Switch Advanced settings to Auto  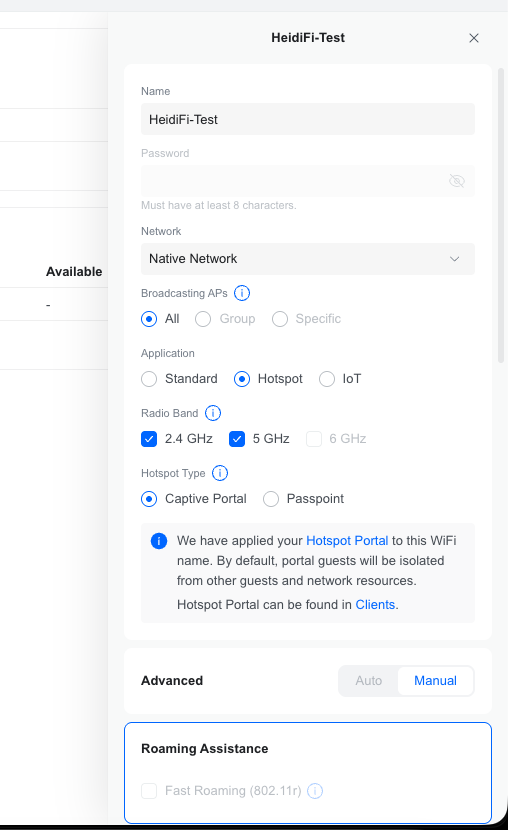coord(368,681)
